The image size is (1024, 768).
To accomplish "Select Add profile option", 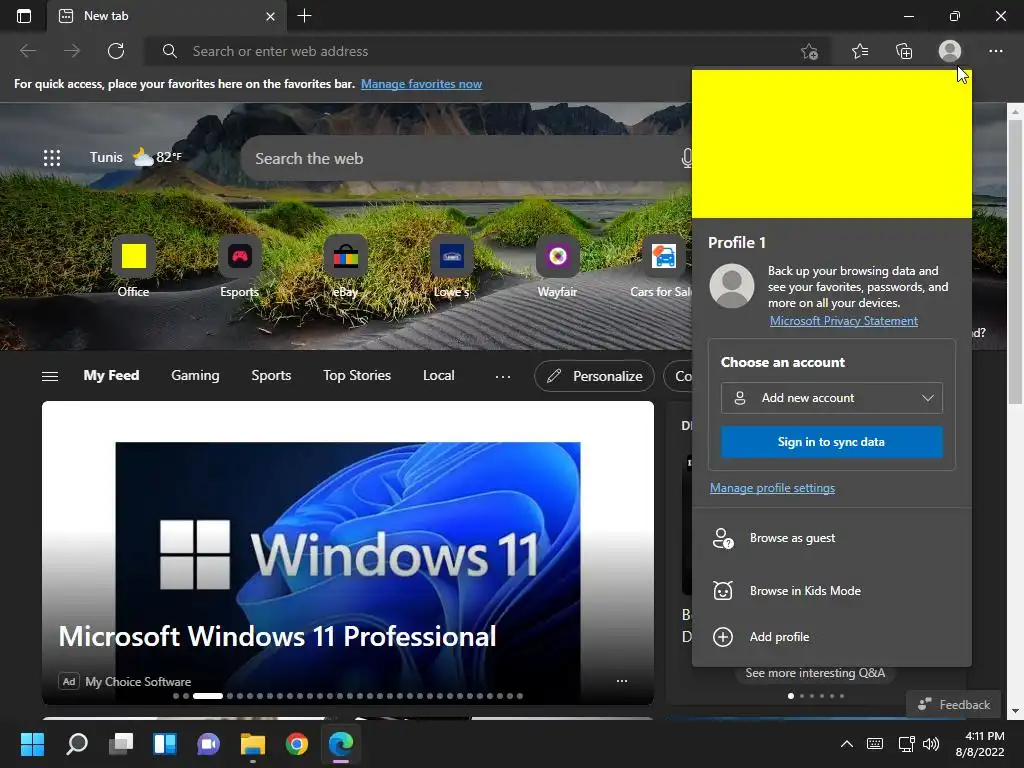I will pos(831,637).
